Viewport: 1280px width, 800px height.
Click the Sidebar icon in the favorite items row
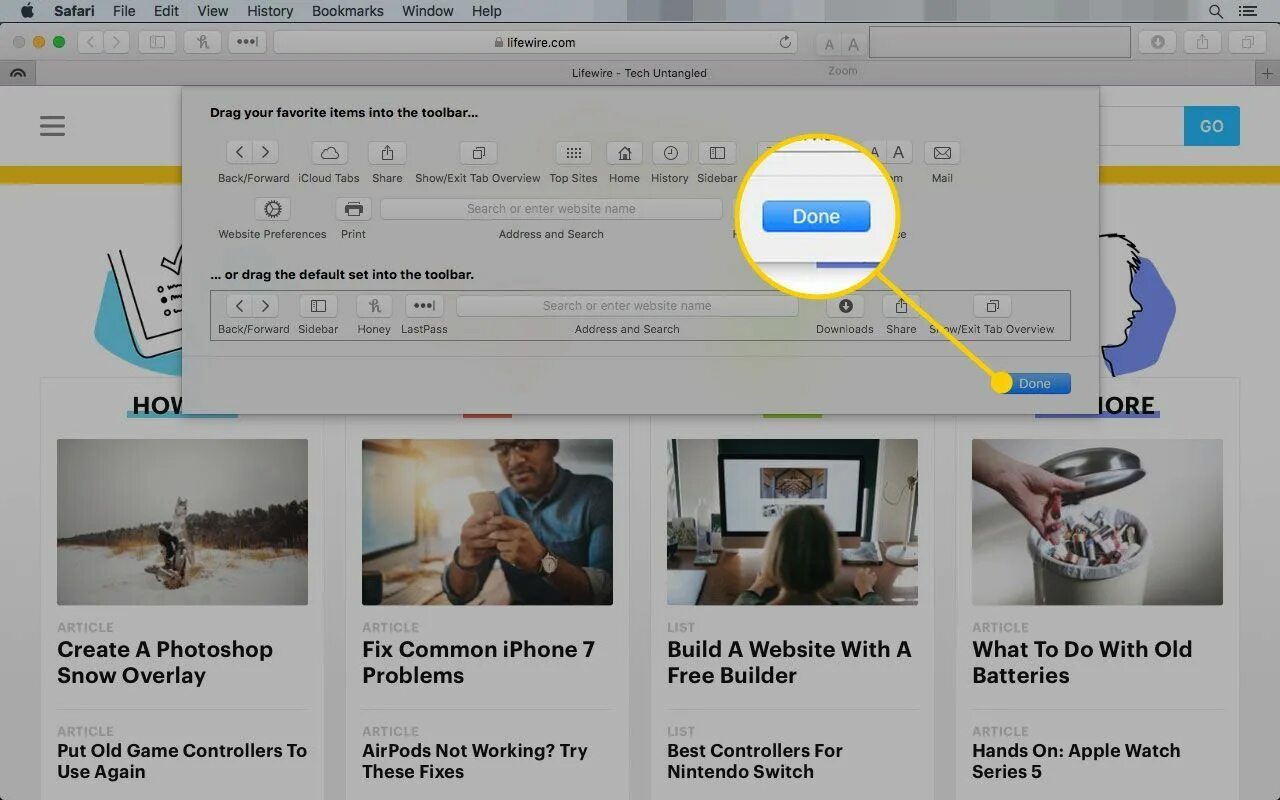click(x=717, y=153)
